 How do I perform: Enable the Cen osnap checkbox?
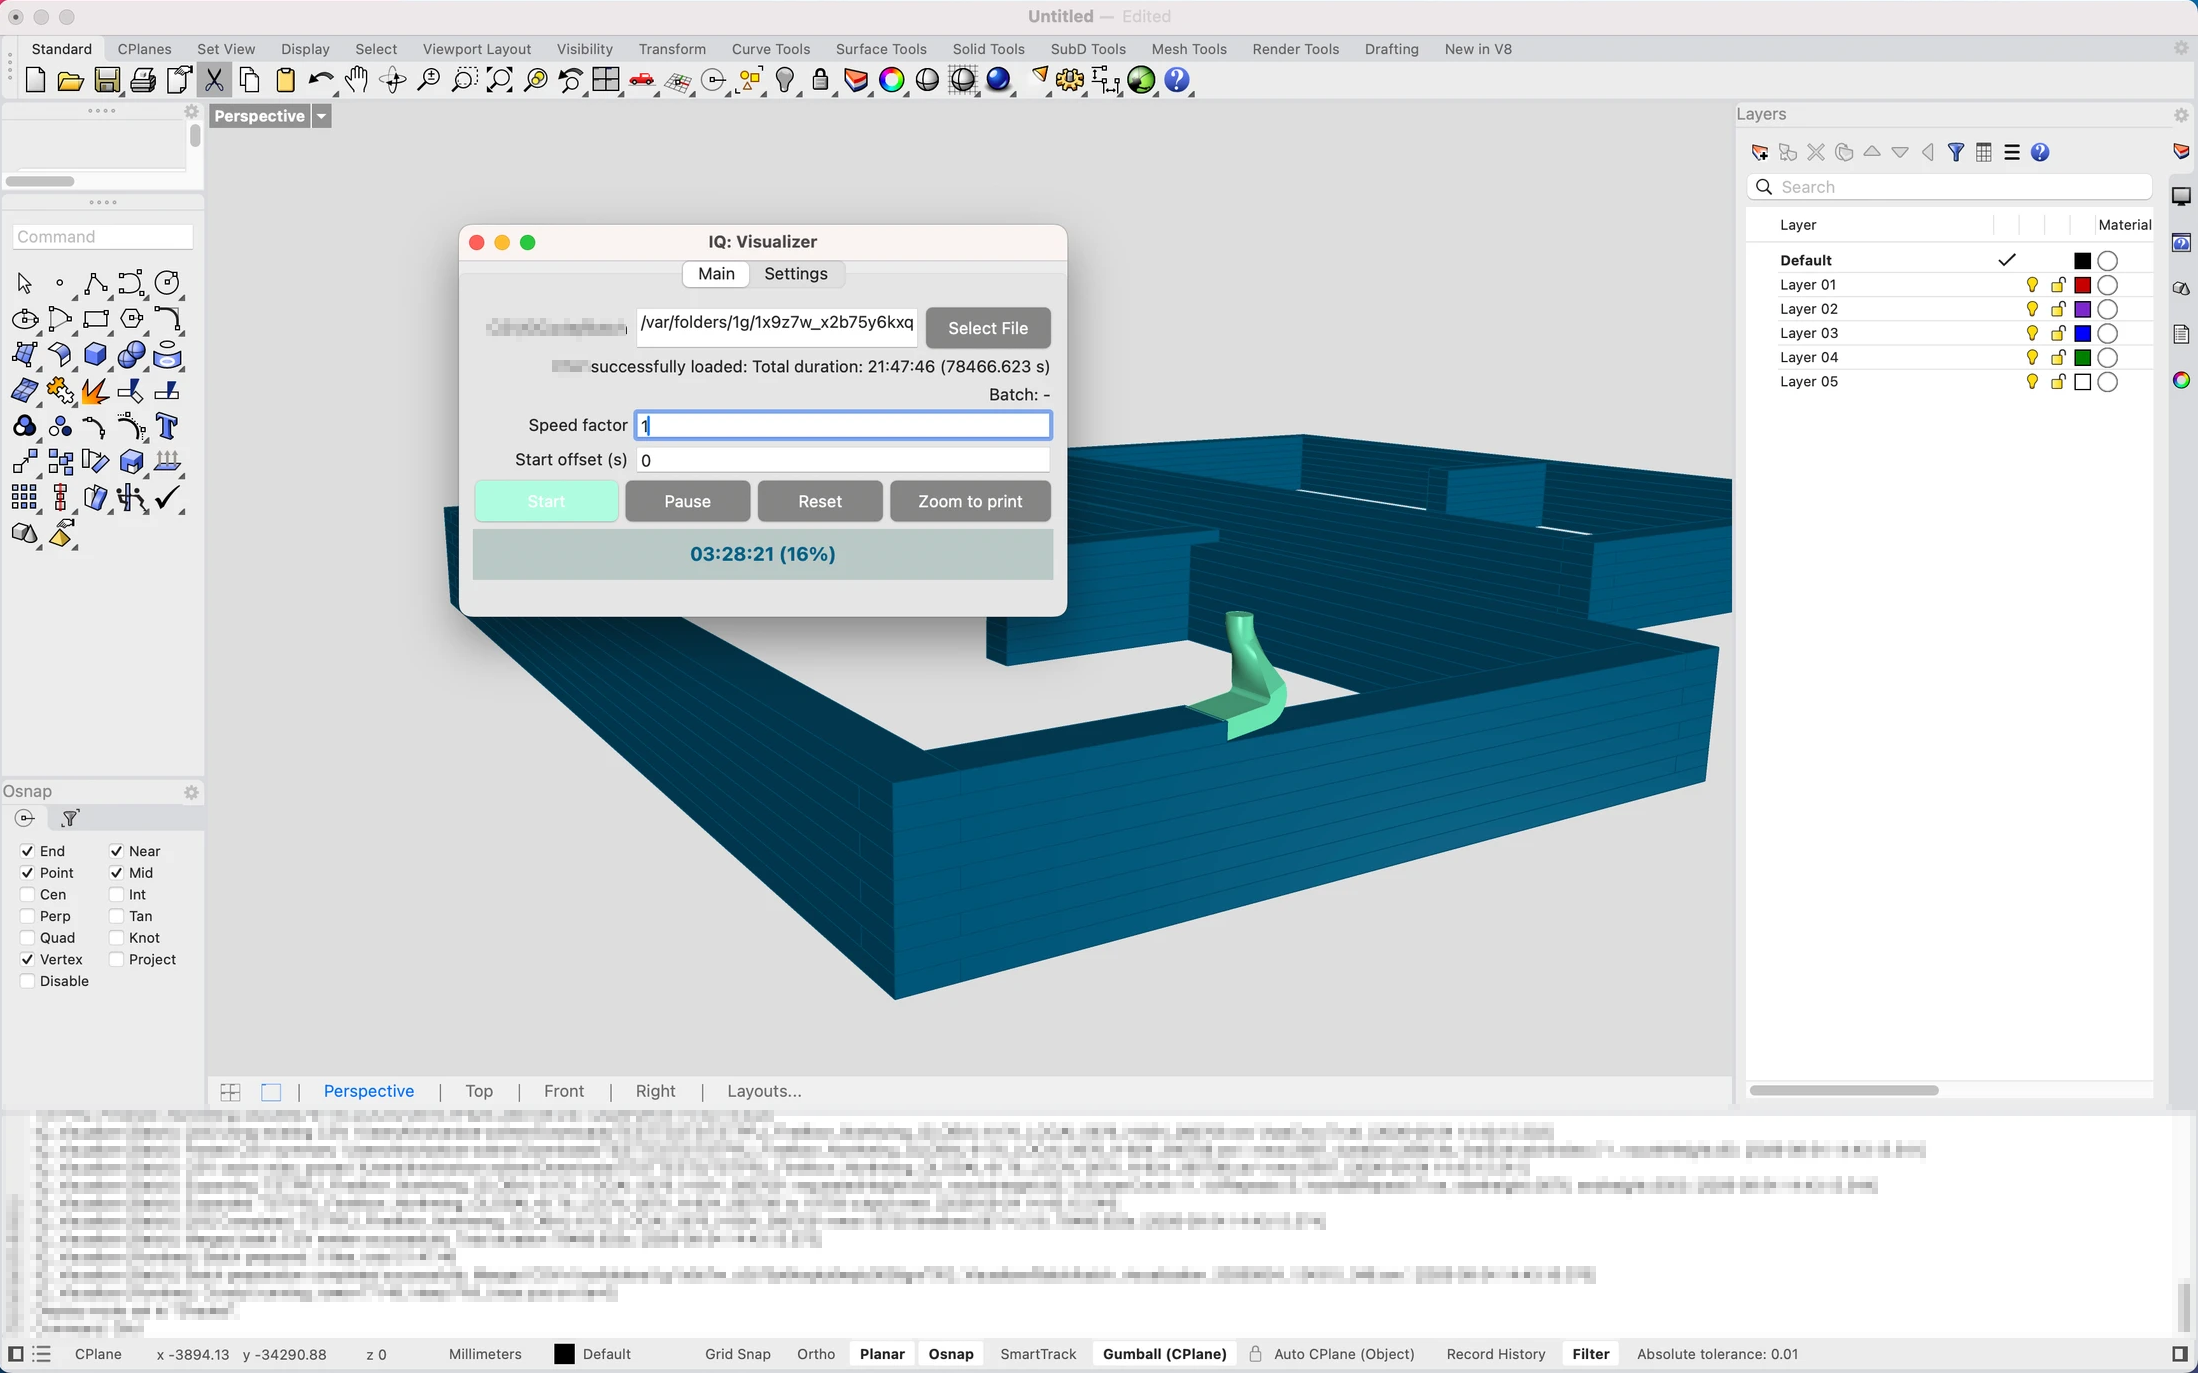[27, 895]
